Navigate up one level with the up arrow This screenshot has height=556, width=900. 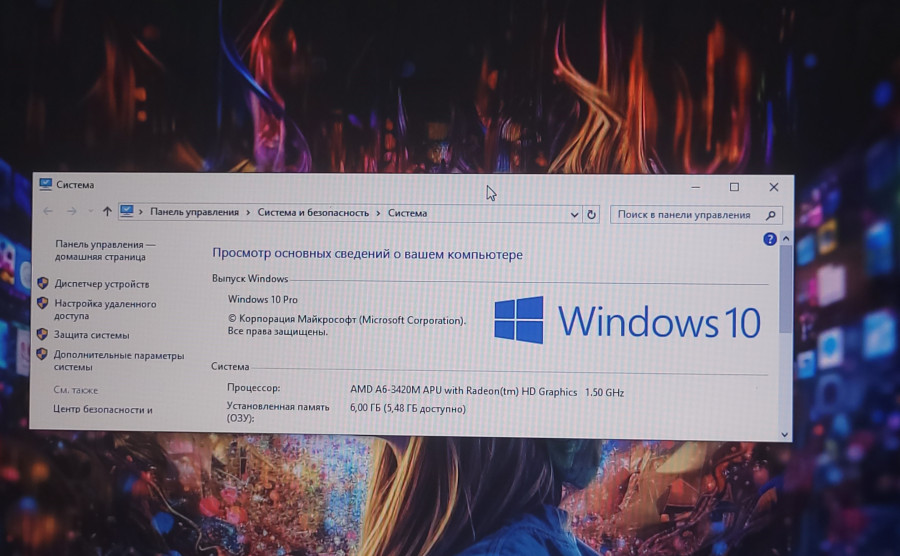tap(107, 211)
